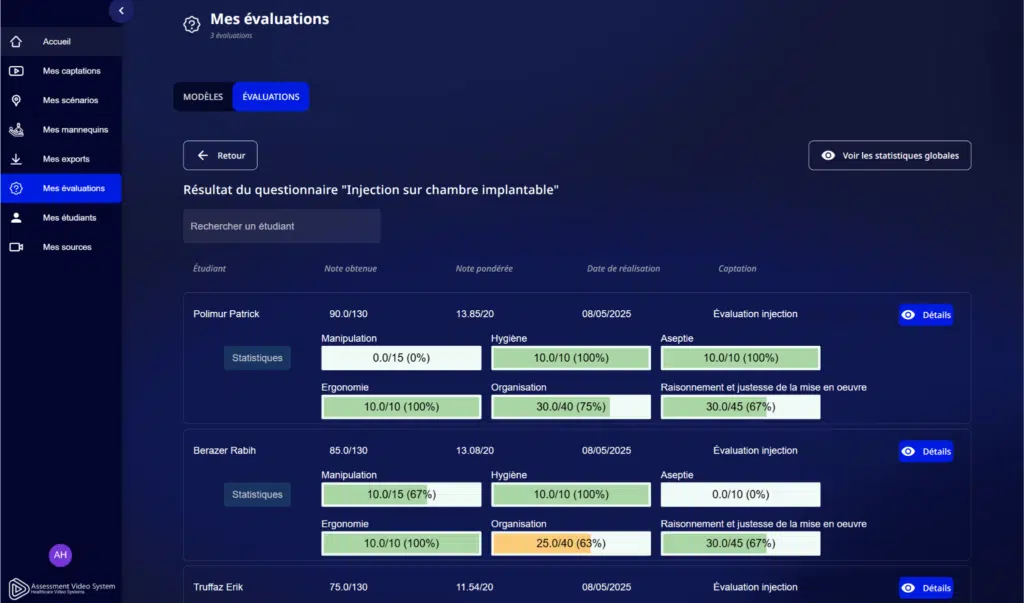
Task: Click the Captation column header
Action: coord(737,269)
